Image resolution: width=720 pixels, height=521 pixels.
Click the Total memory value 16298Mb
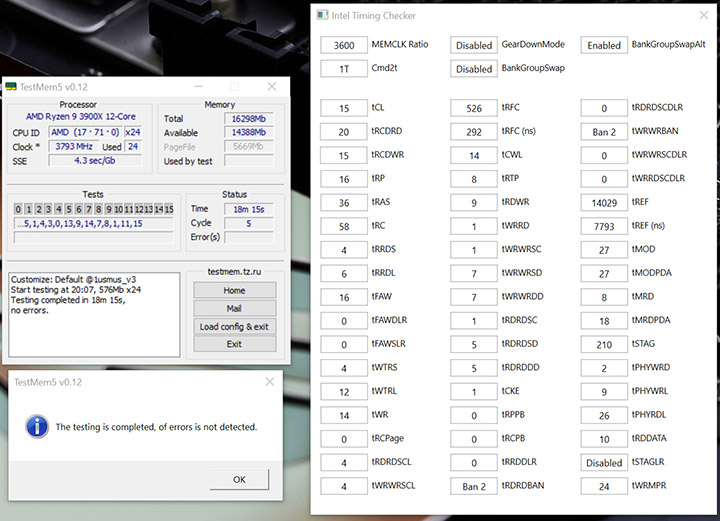[248, 118]
